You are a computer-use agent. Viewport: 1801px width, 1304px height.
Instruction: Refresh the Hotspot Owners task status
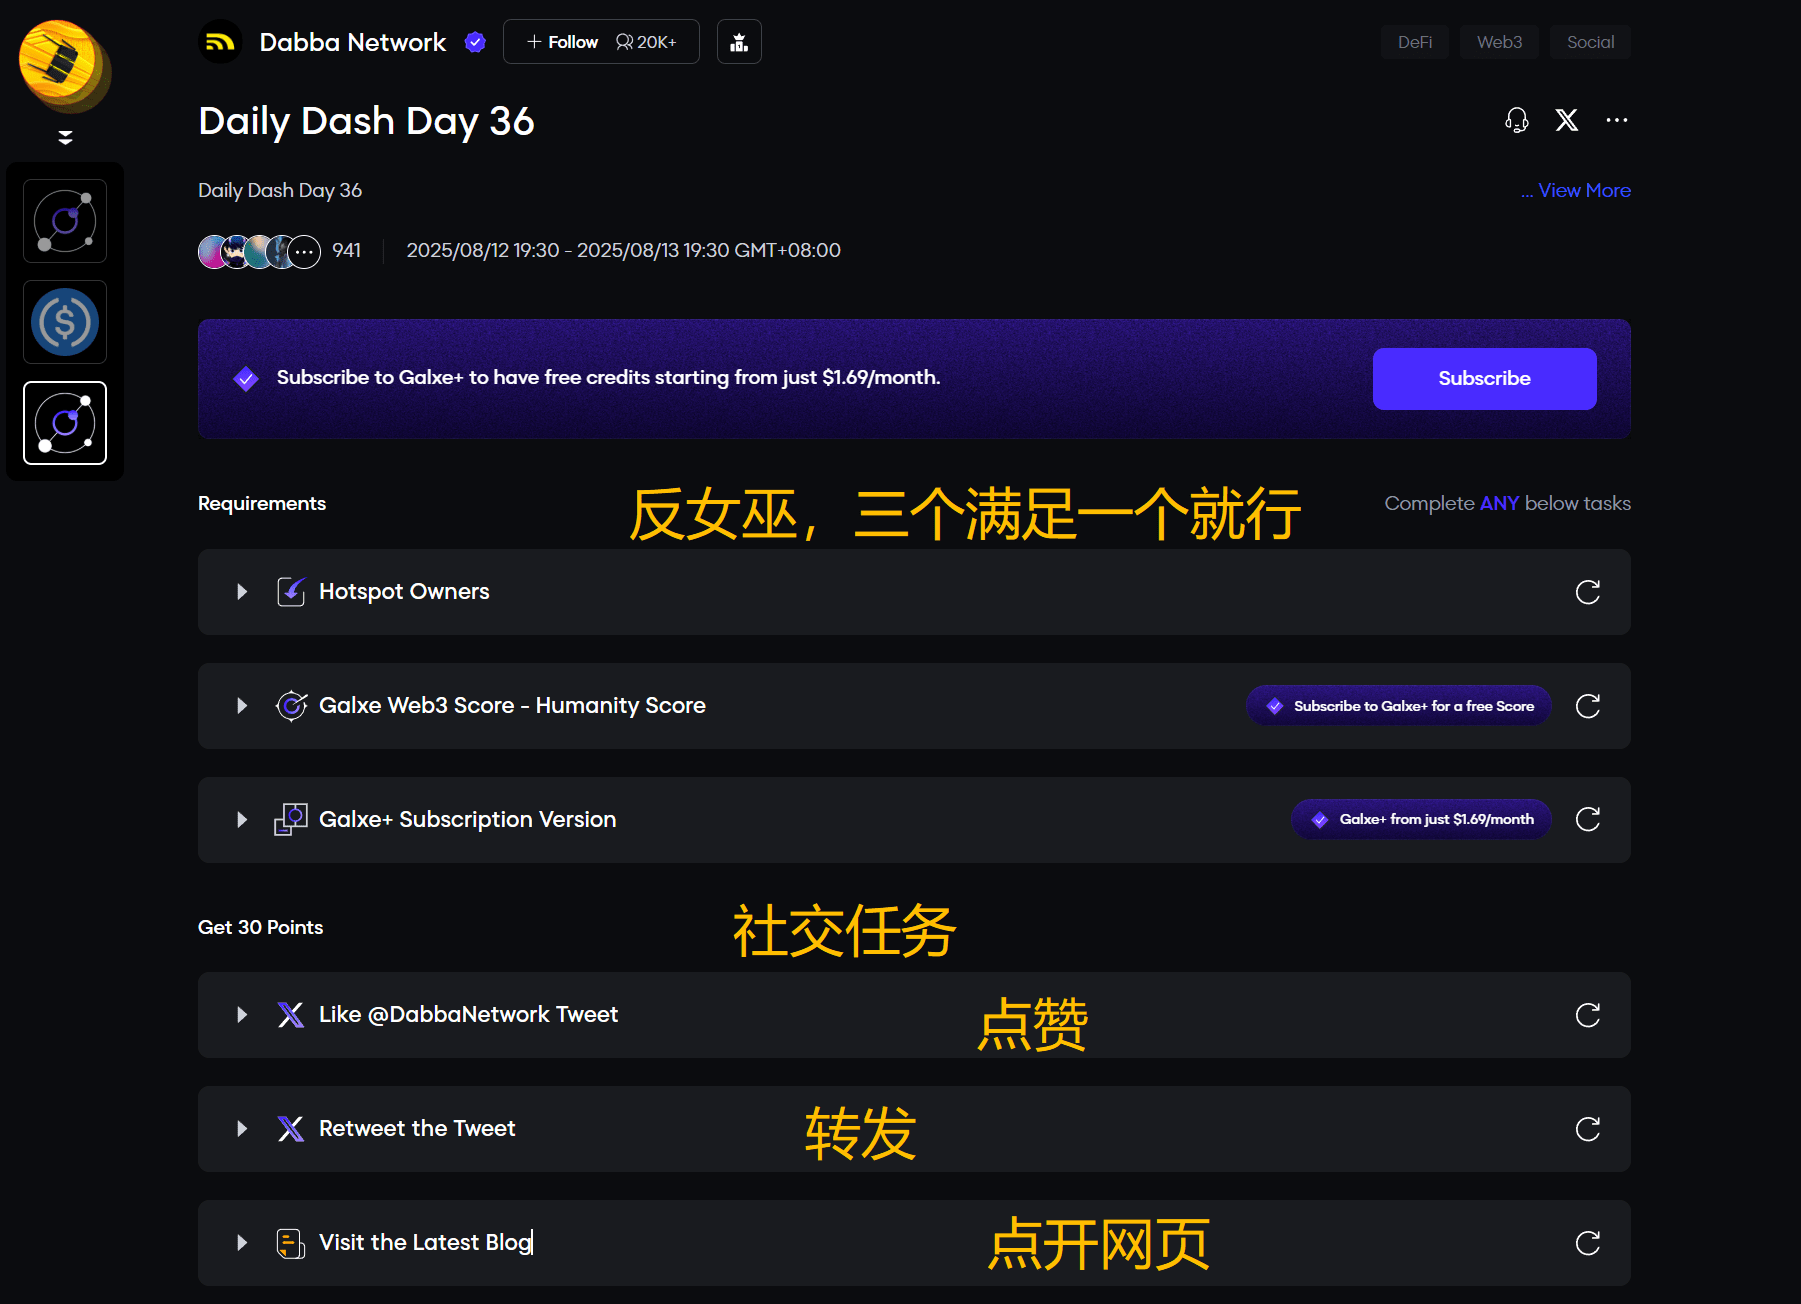click(1588, 592)
